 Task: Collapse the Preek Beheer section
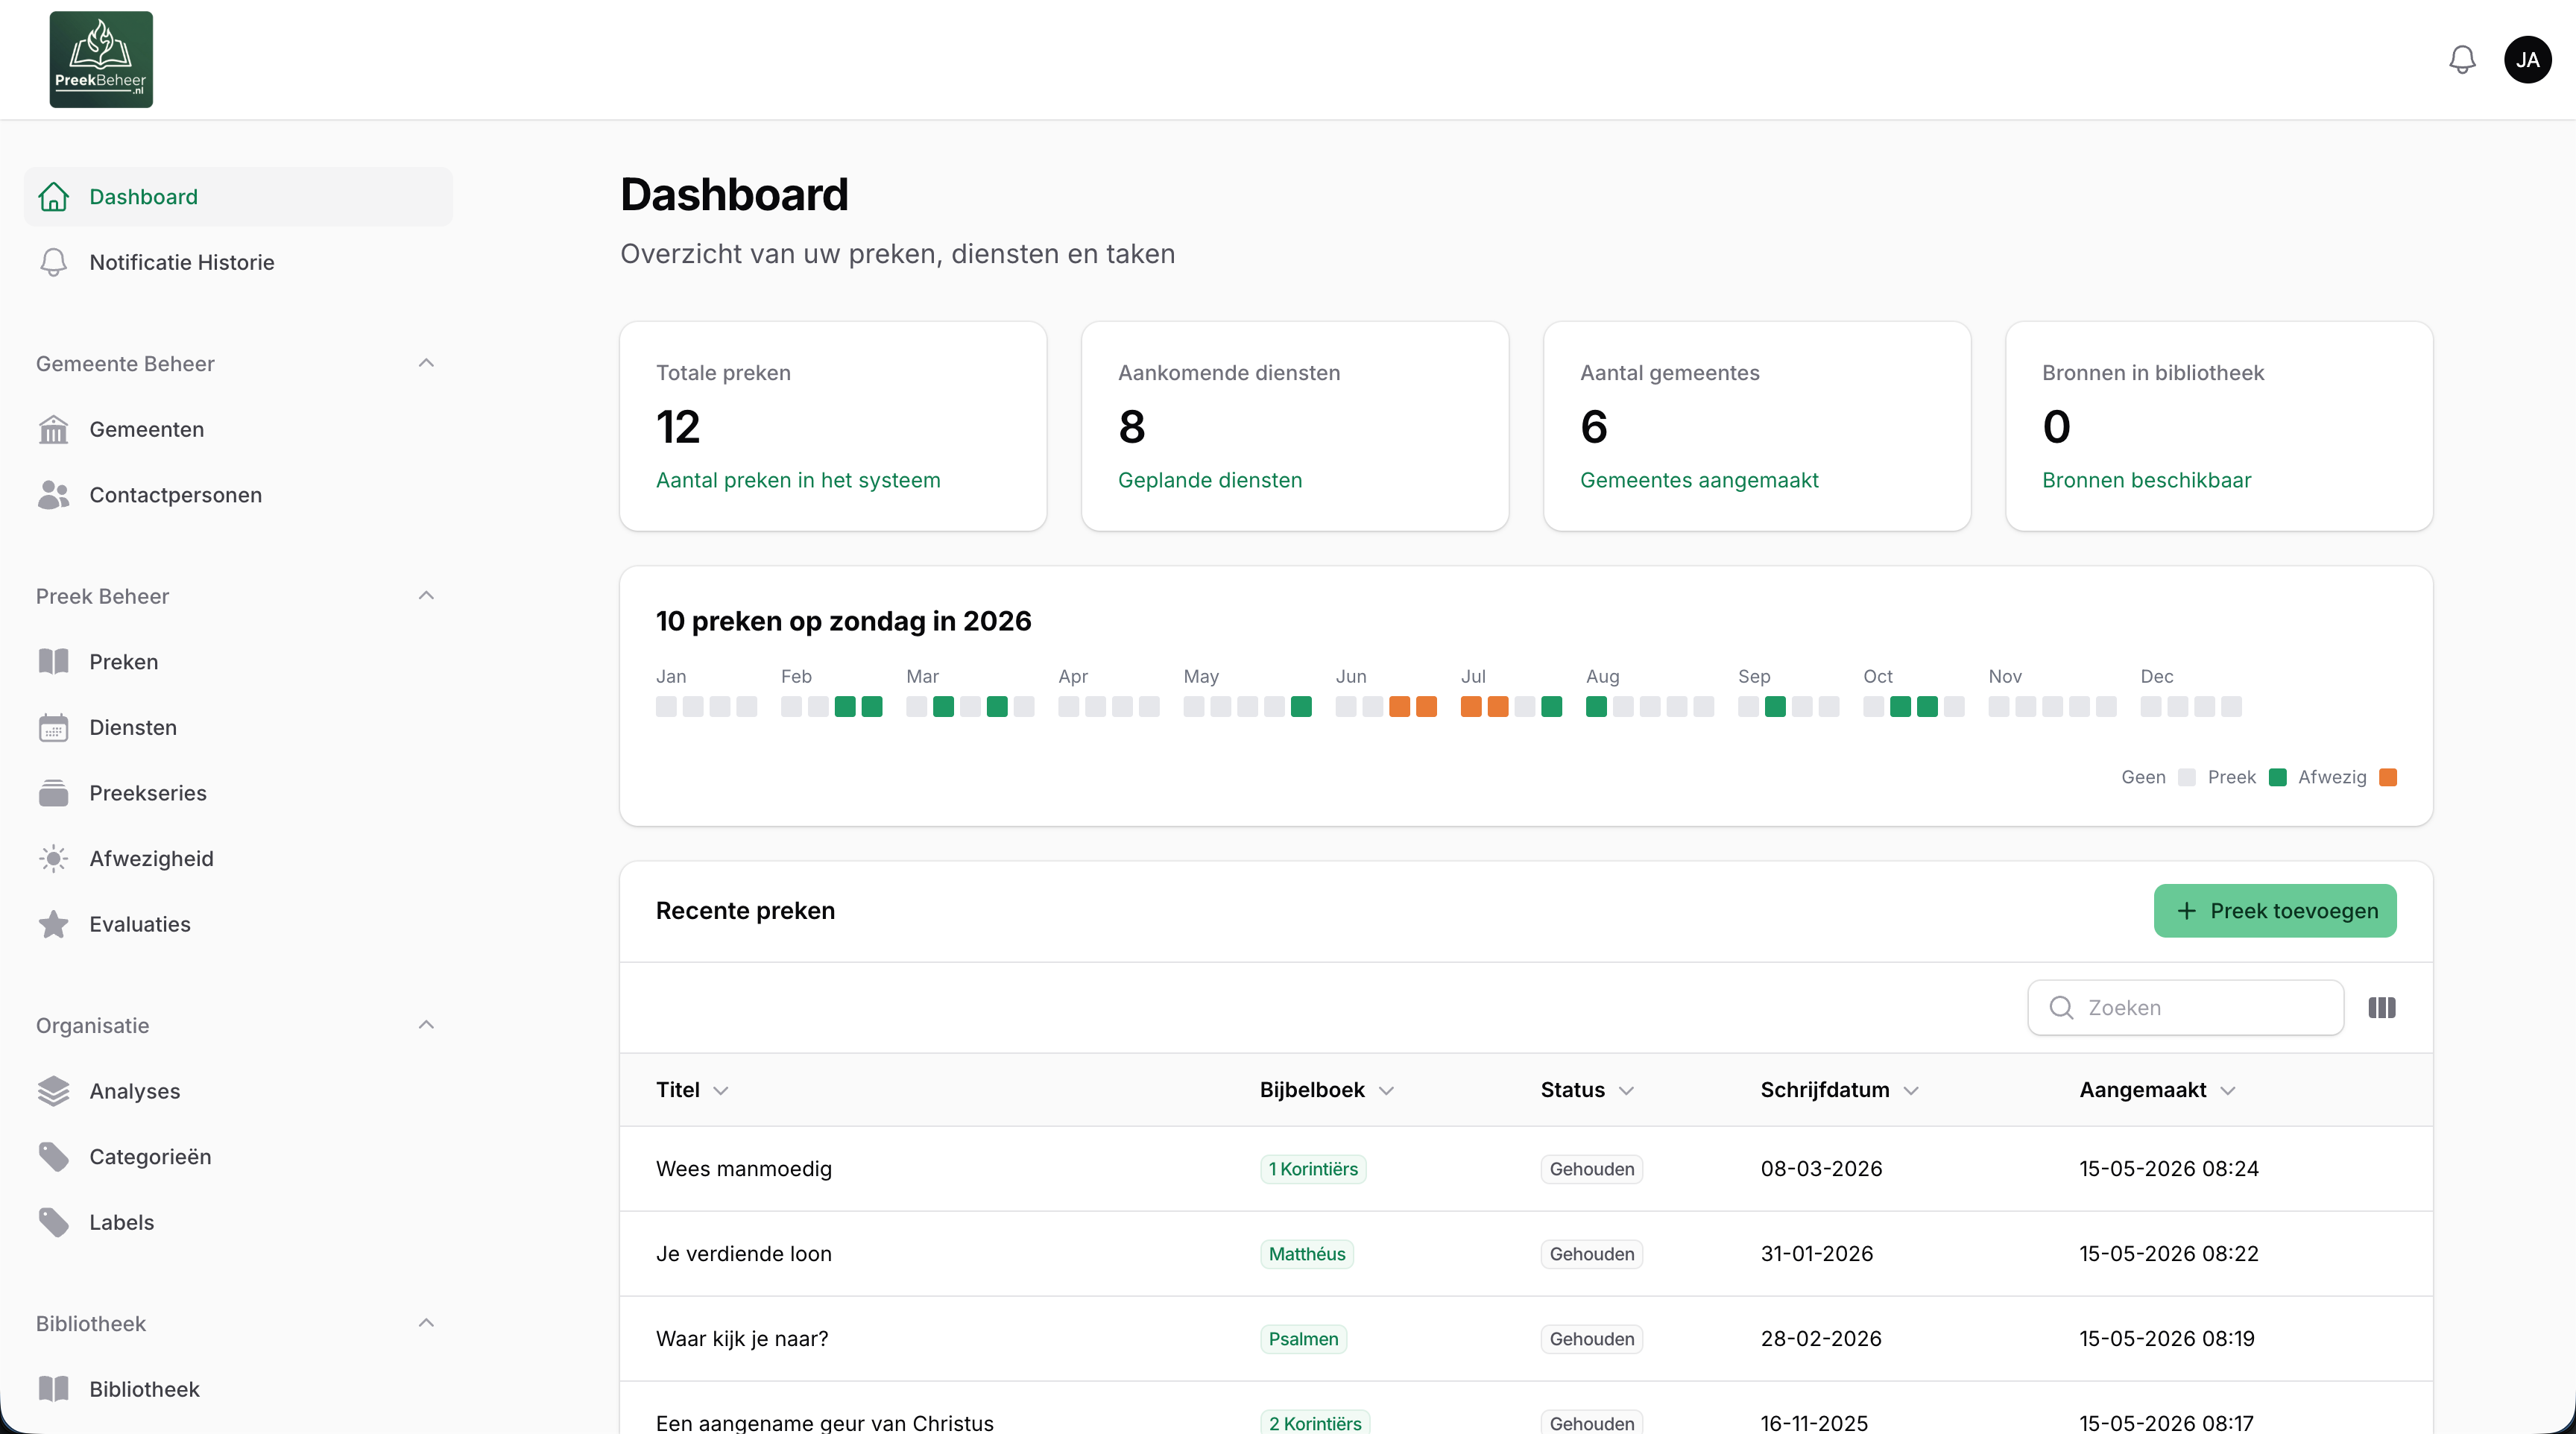coord(426,596)
